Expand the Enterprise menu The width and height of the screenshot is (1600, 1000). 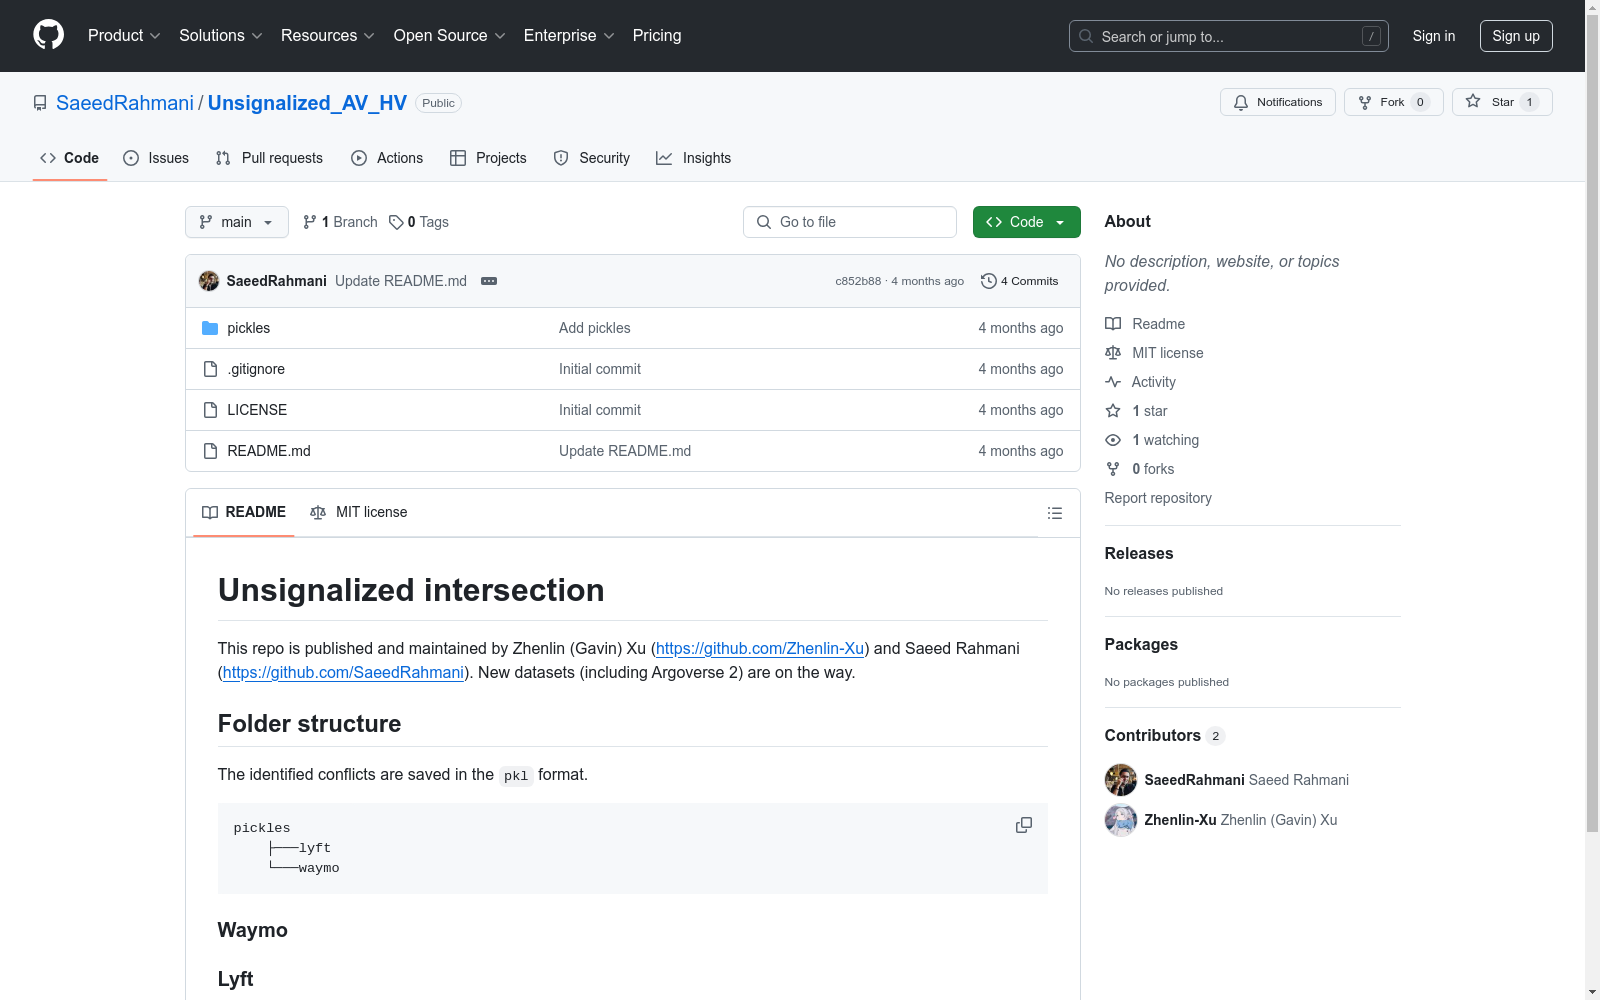point(569,36)
